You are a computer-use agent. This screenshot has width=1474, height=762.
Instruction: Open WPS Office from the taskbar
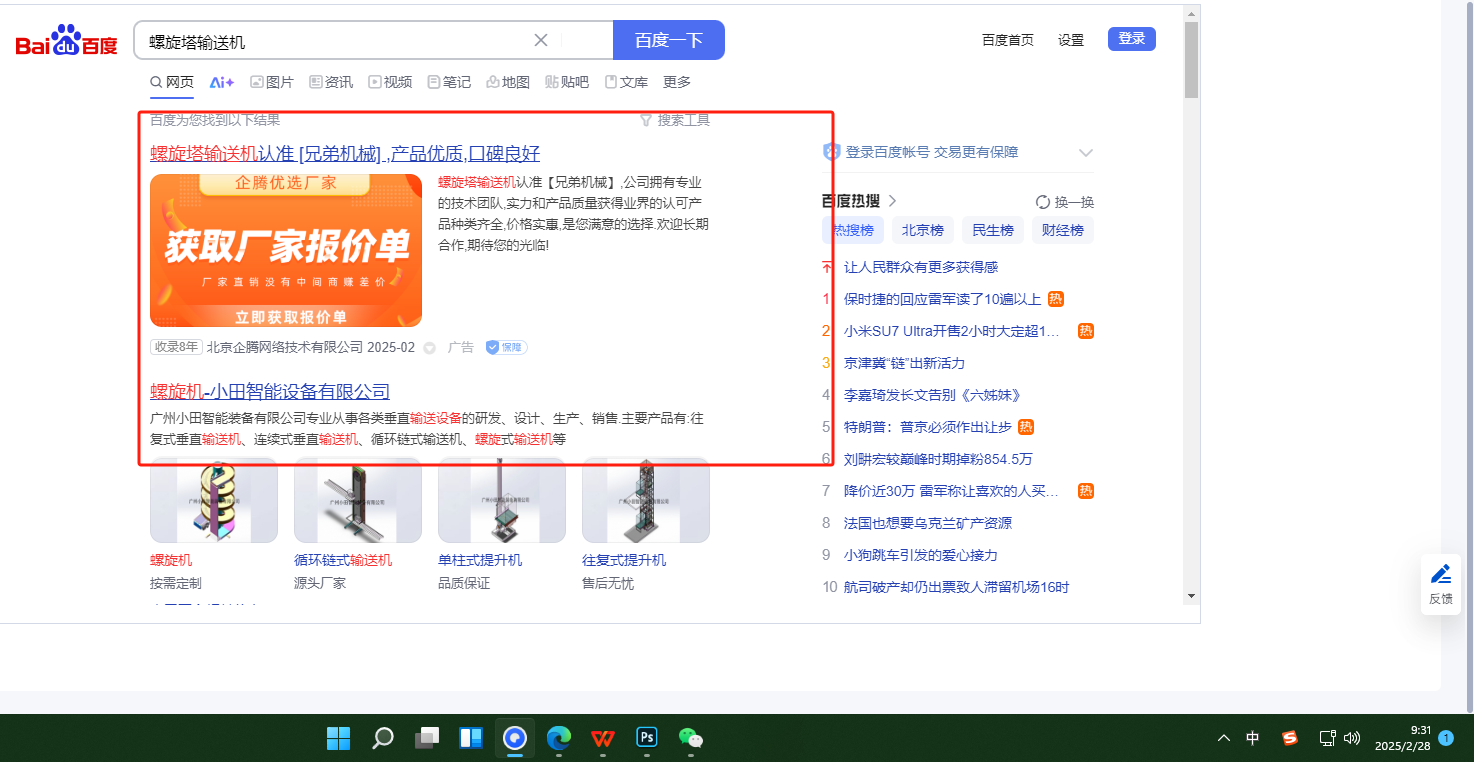coord(603,738)
